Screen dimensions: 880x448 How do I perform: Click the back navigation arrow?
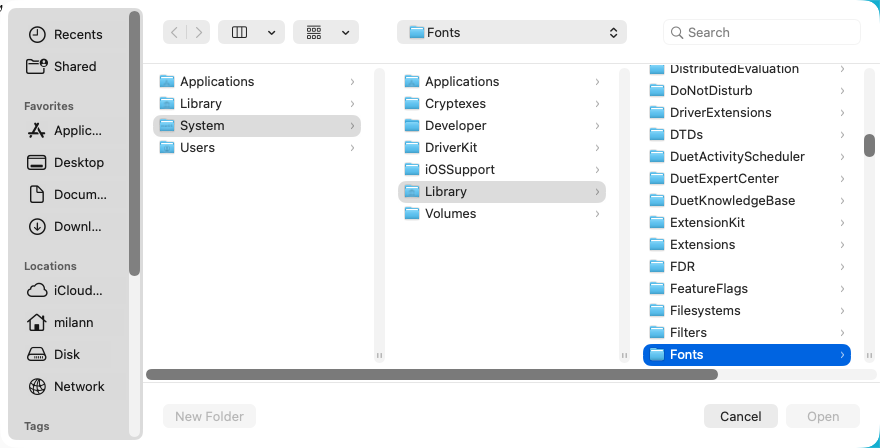(x=175, y=33)
